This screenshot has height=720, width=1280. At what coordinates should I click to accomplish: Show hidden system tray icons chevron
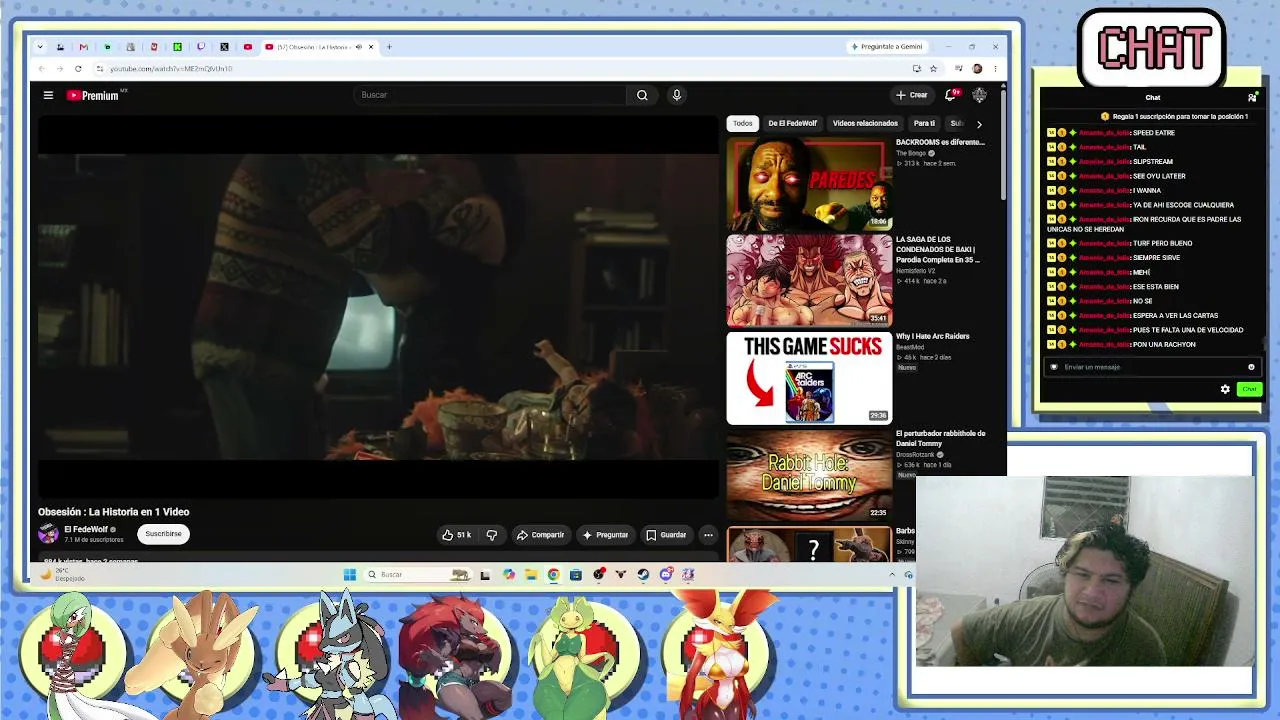[892, 575]
